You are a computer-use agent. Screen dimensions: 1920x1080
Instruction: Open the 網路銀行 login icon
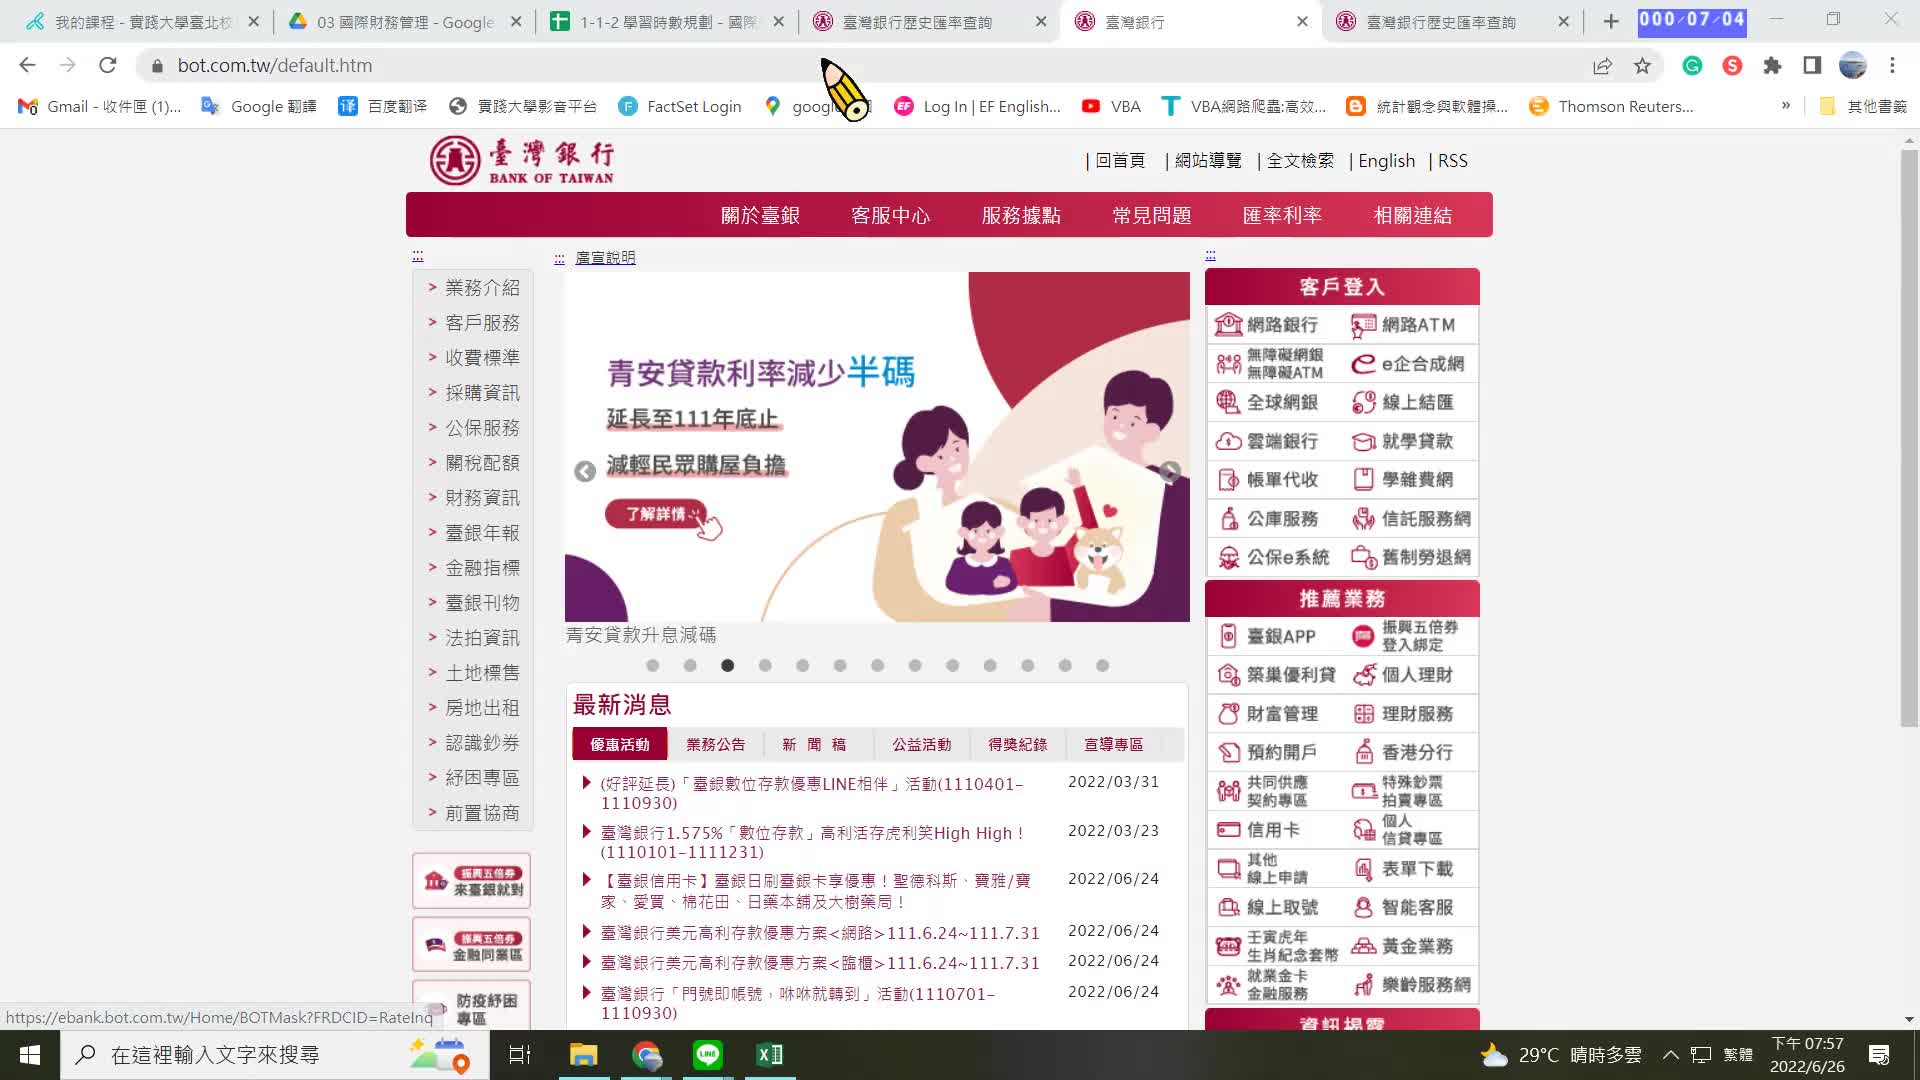tap(1228, 325)
